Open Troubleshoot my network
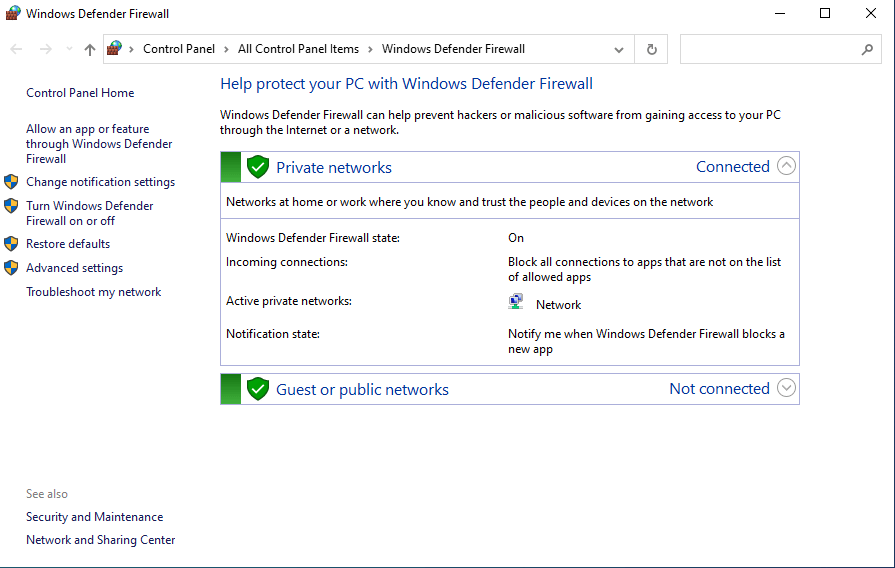Viewport: 895px width, 568px height. tap(94, 292)
